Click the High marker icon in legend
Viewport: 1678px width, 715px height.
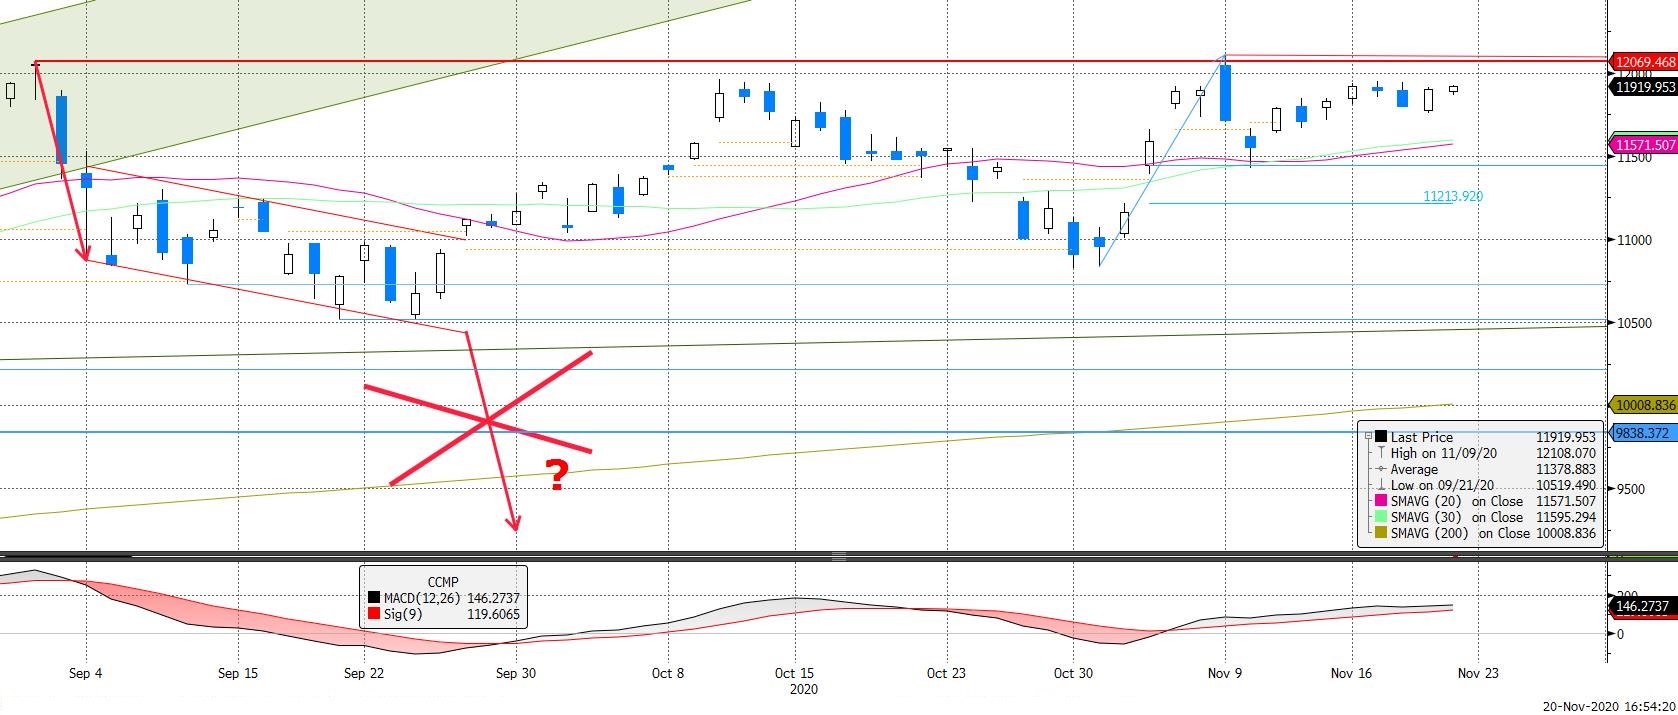tap(1381, 453)
